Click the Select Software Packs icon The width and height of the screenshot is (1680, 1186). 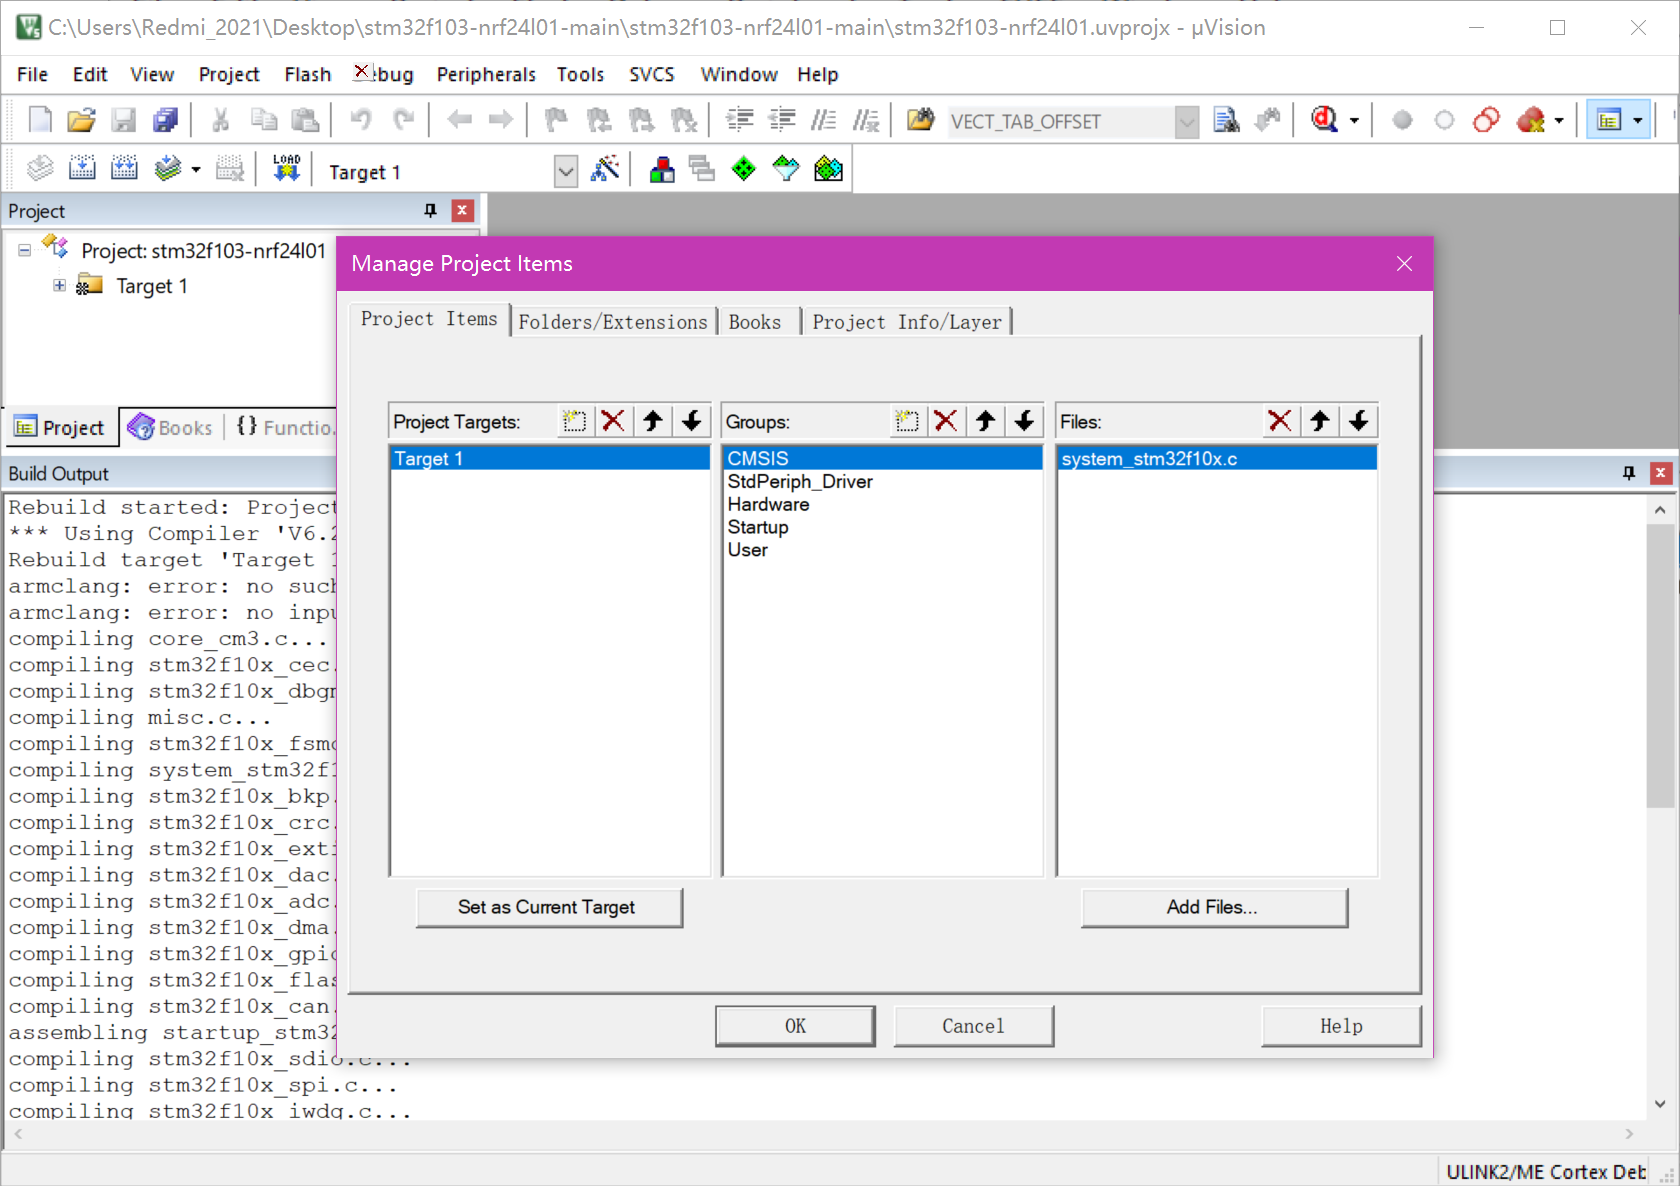tap(786, 169)
